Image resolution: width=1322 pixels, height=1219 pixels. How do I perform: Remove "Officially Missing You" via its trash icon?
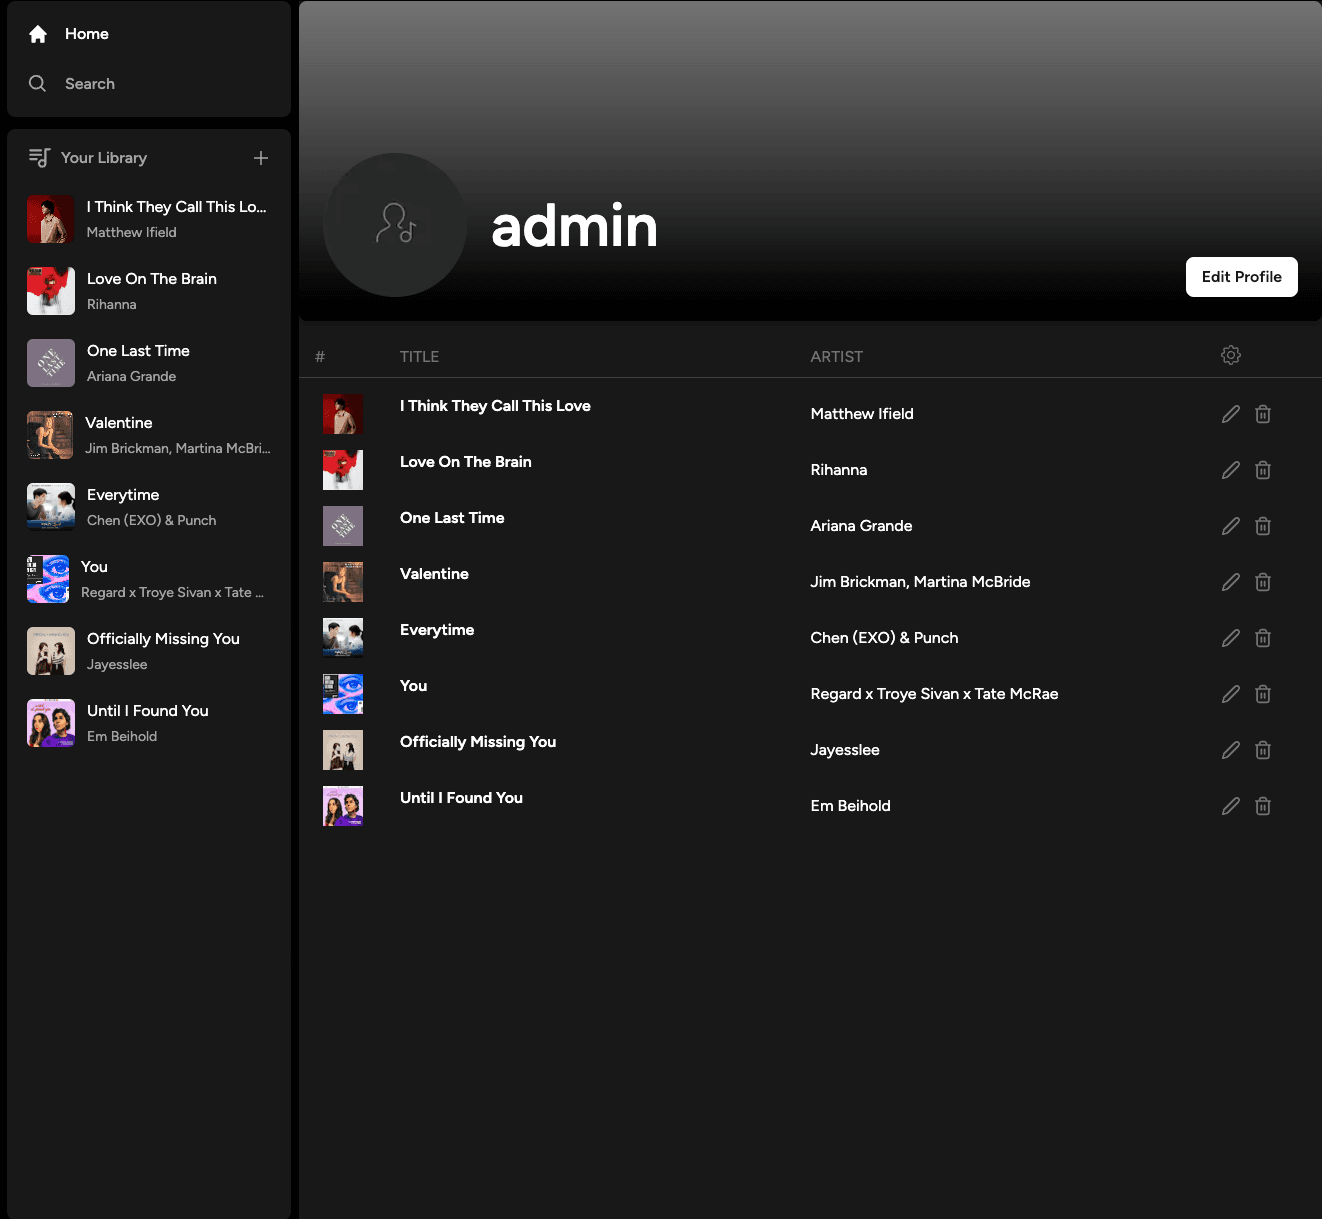(x=1263, y=749)
